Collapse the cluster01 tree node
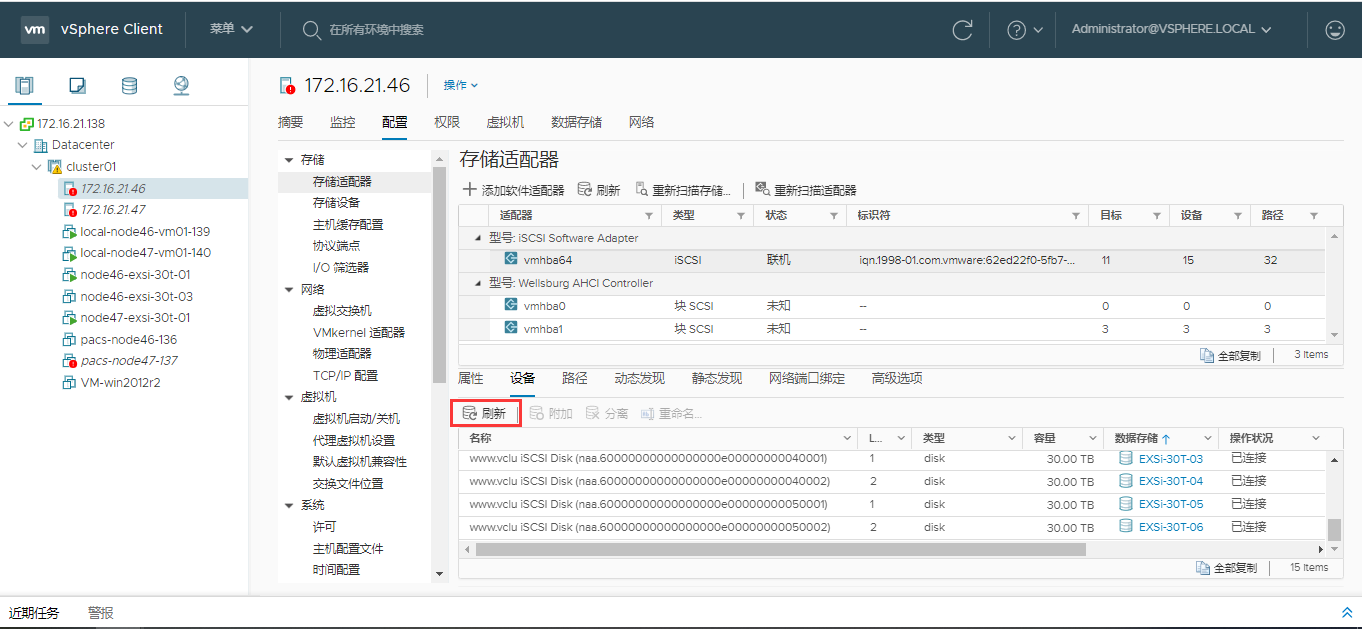 point(37,167)
